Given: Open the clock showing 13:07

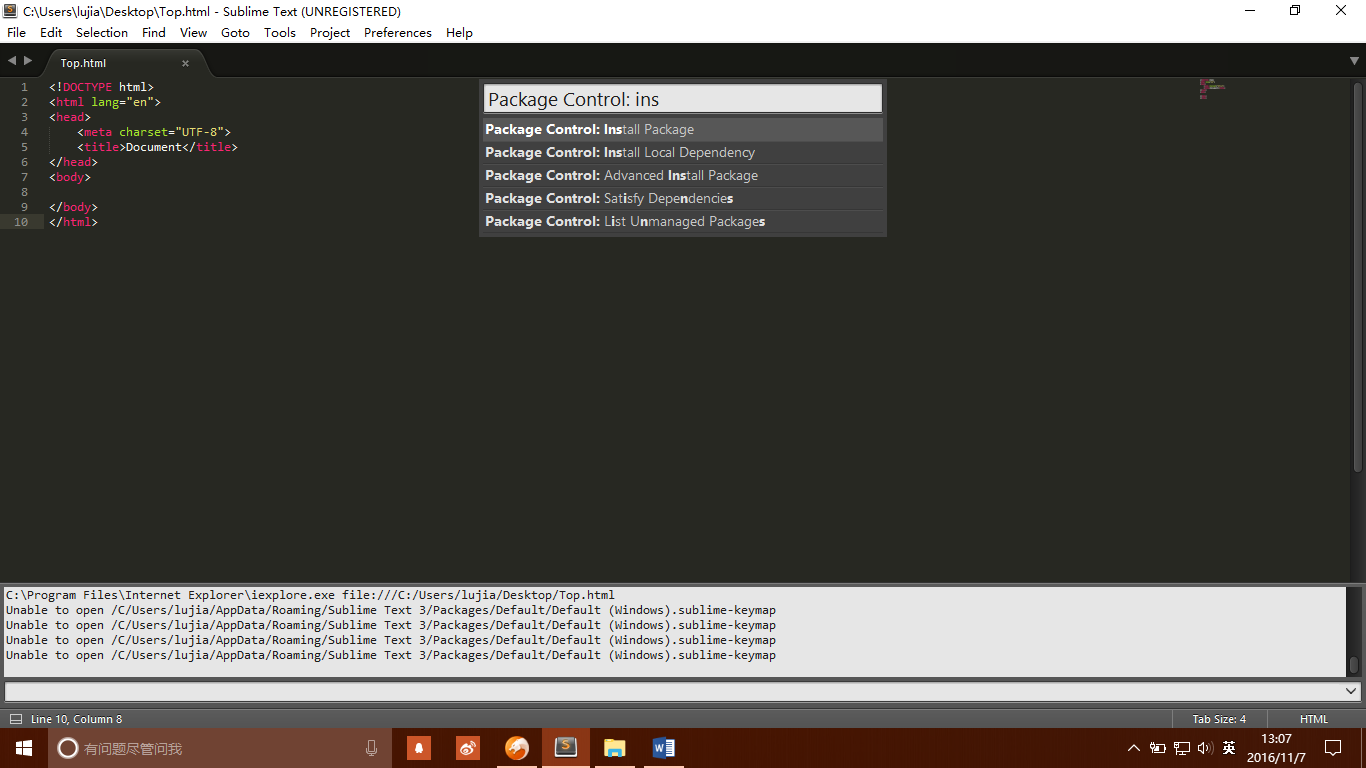Looking at the screenshot, I should (x=1276, y=748).
